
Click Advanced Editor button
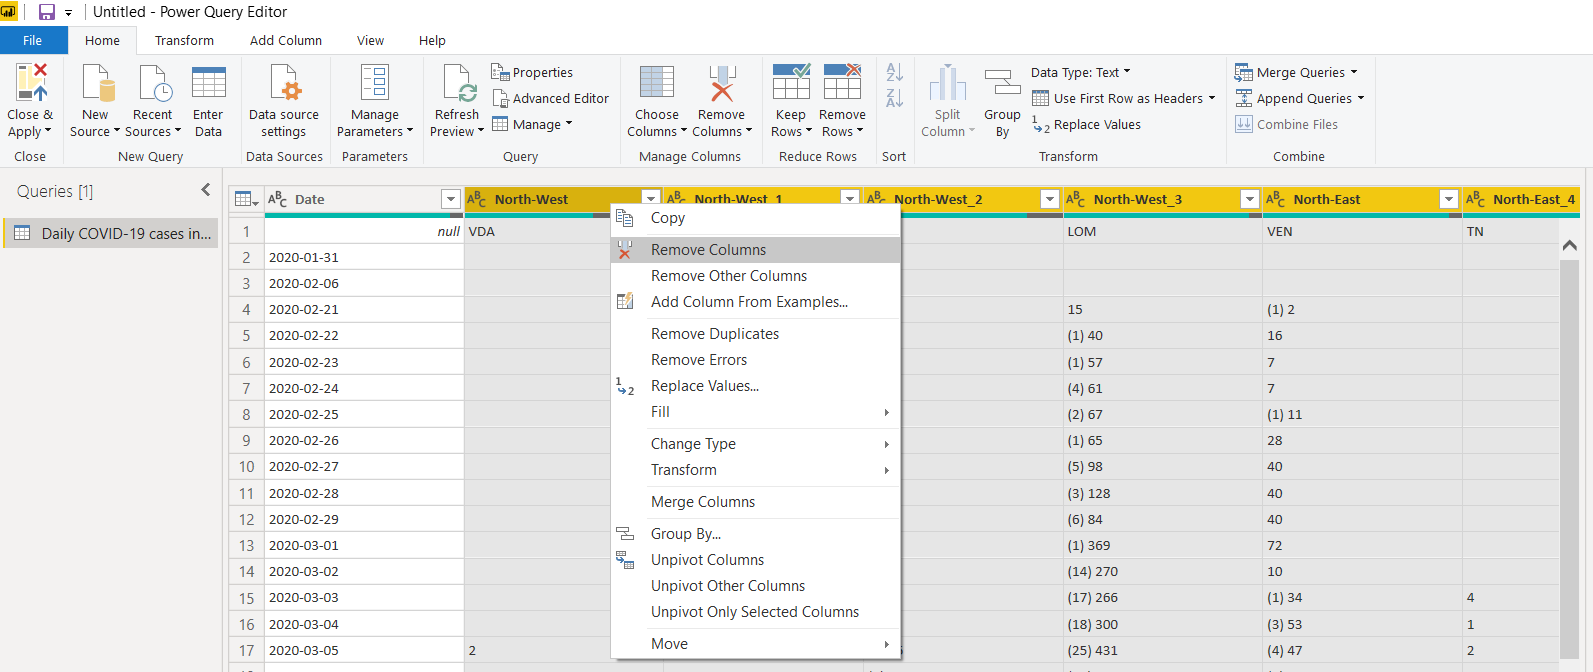pyautogui.click(x=560, y=99)
